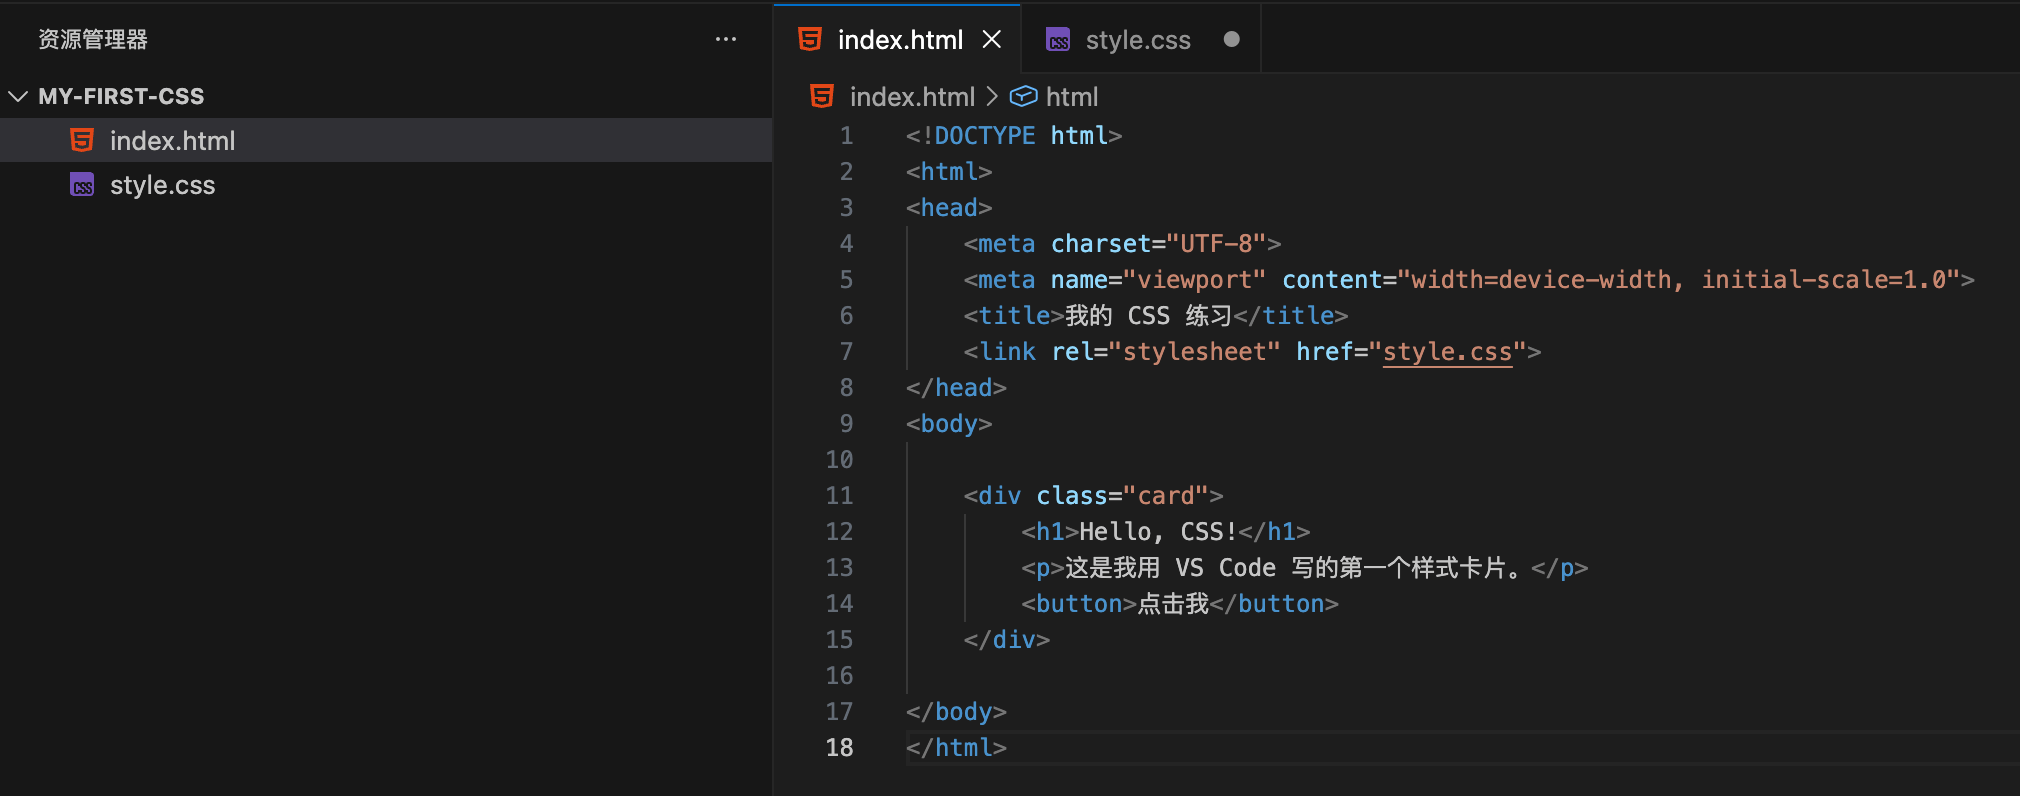2020x796 pixels.
Task: Click unsaved dot on style.css tab
Action: point(1231,40)
